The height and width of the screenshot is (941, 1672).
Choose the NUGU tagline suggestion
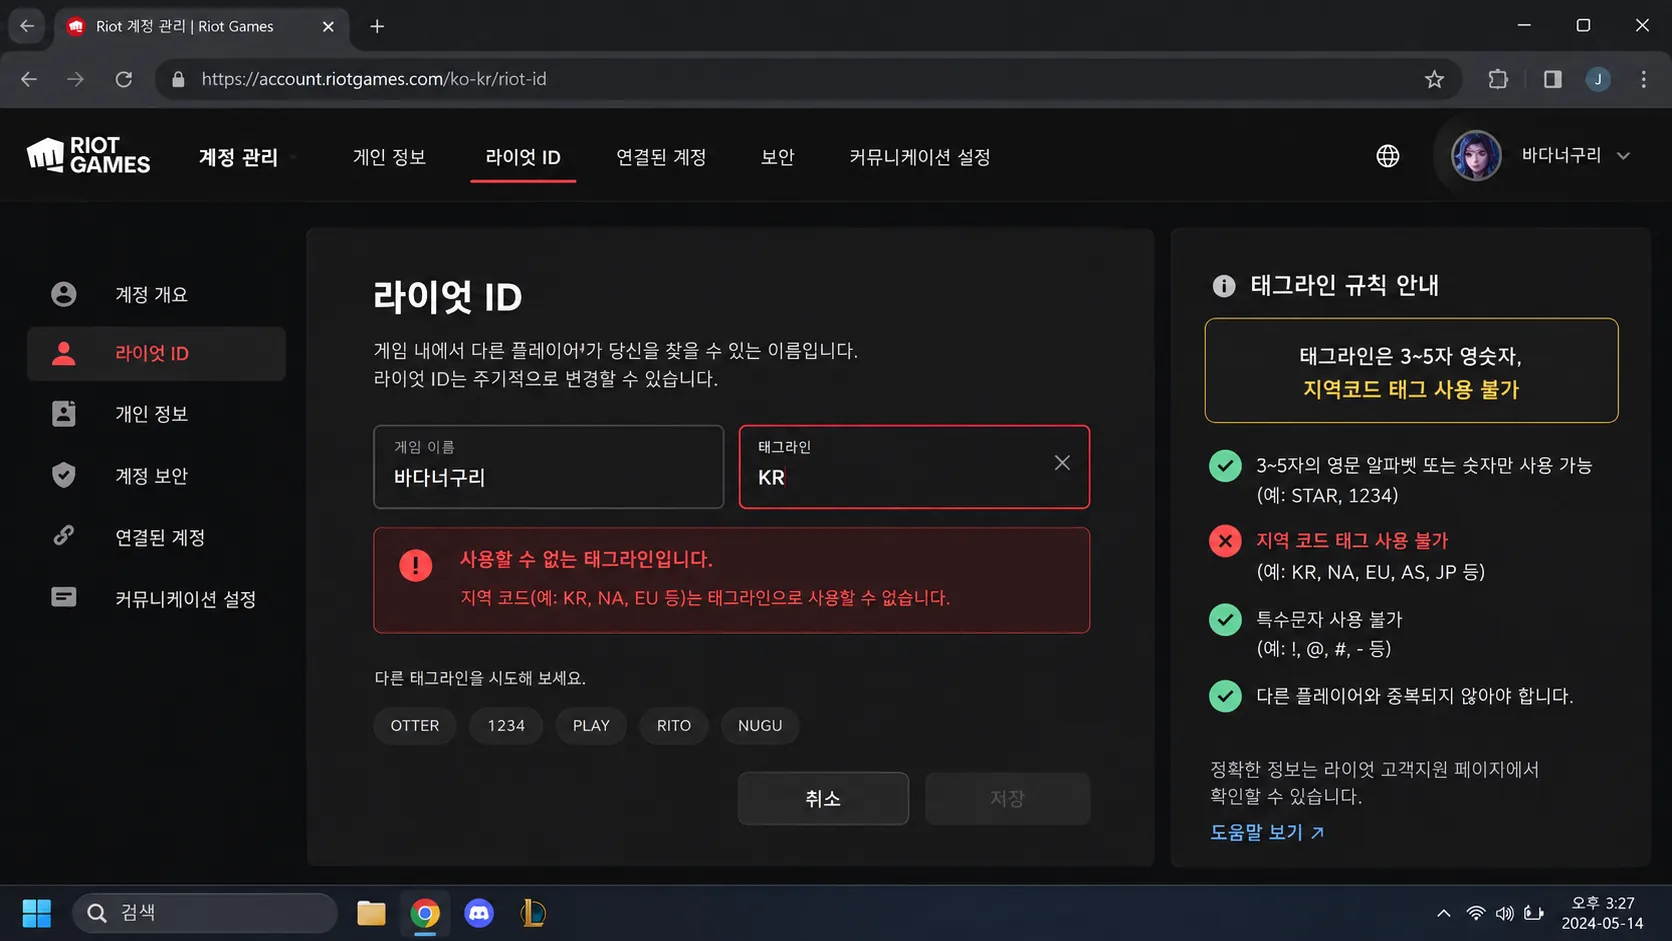pyautogui.click(x=760, y=725)
